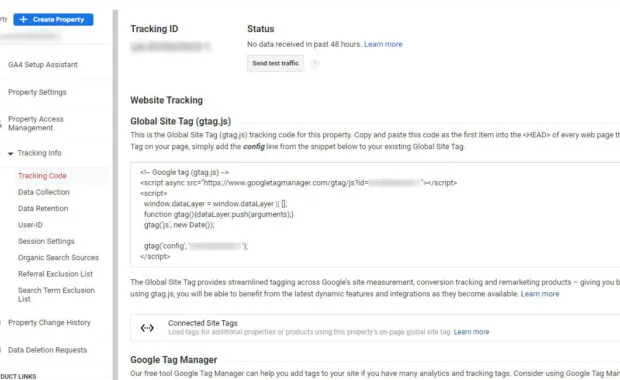Open Property Settings
This screenshot has width=620, height=380.
(x=37, y=92)
